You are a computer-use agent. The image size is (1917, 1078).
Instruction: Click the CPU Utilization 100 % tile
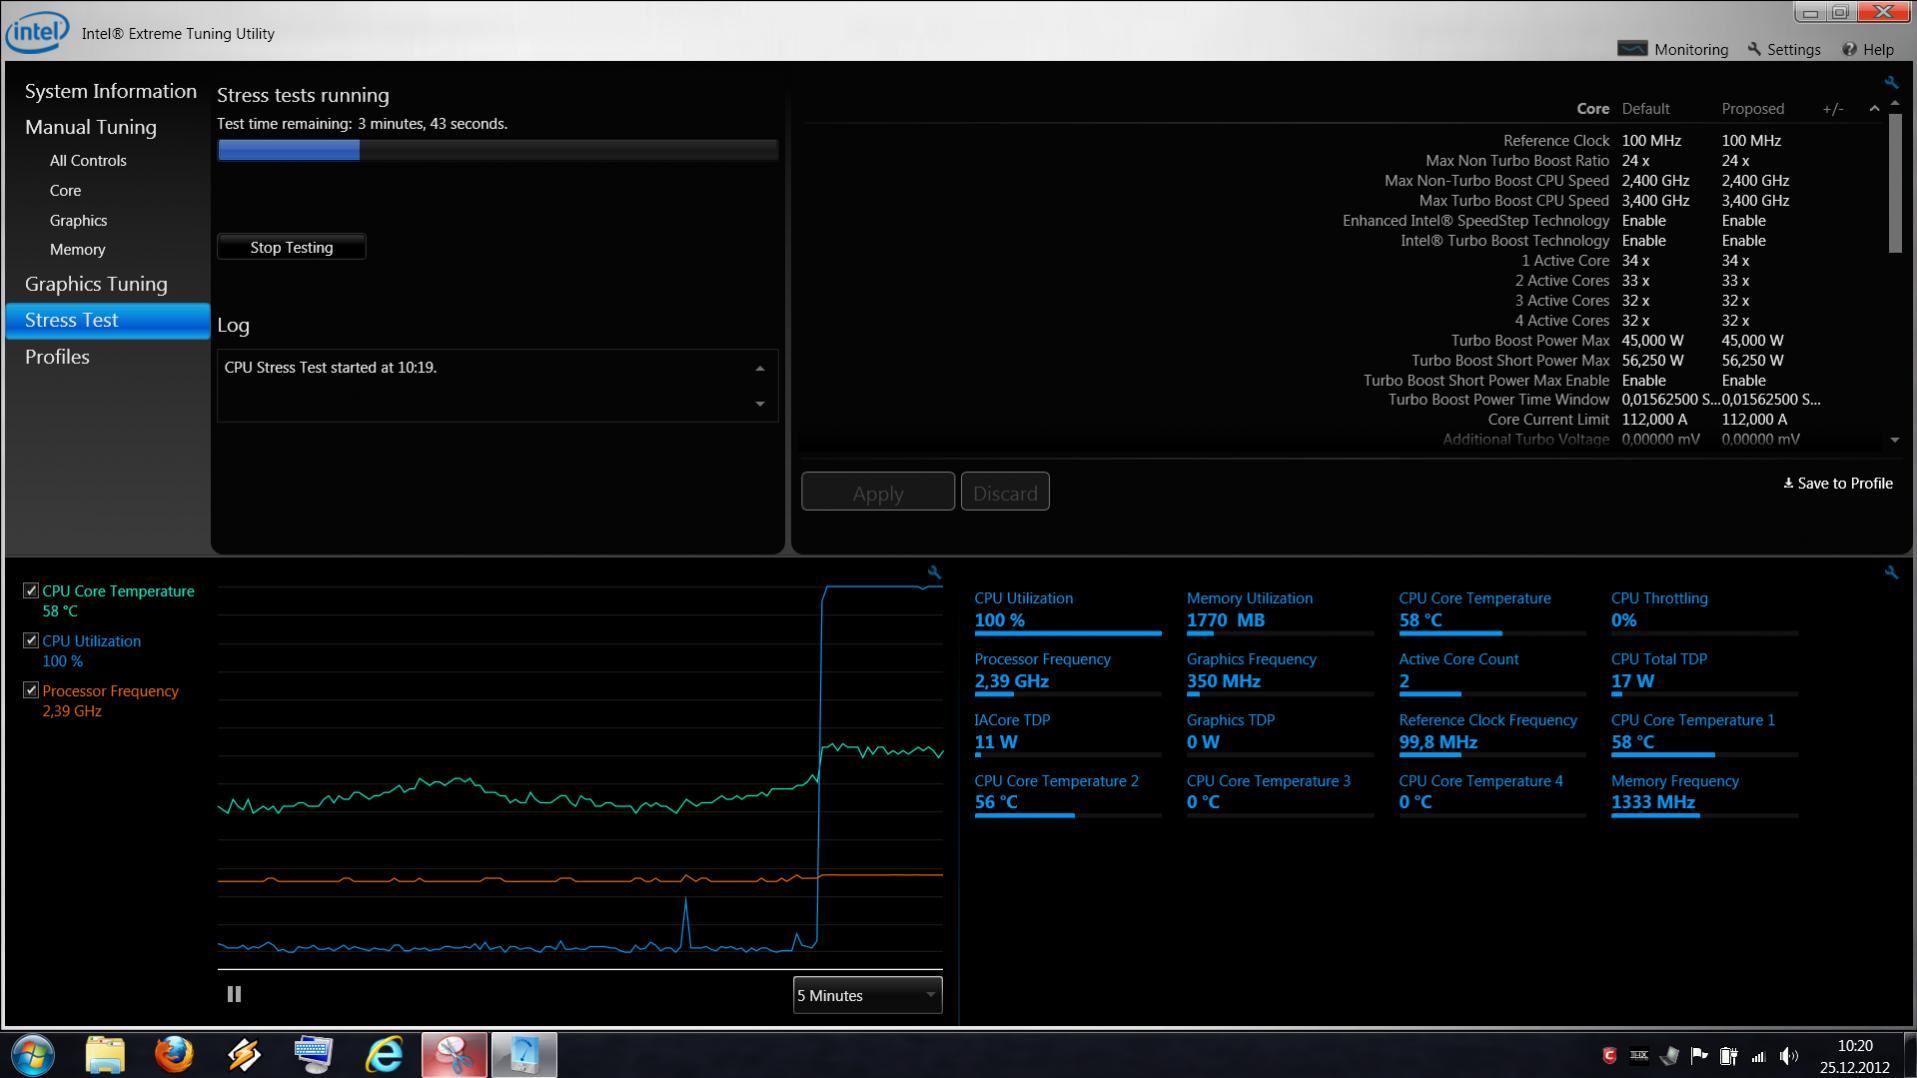point(1067,612)
